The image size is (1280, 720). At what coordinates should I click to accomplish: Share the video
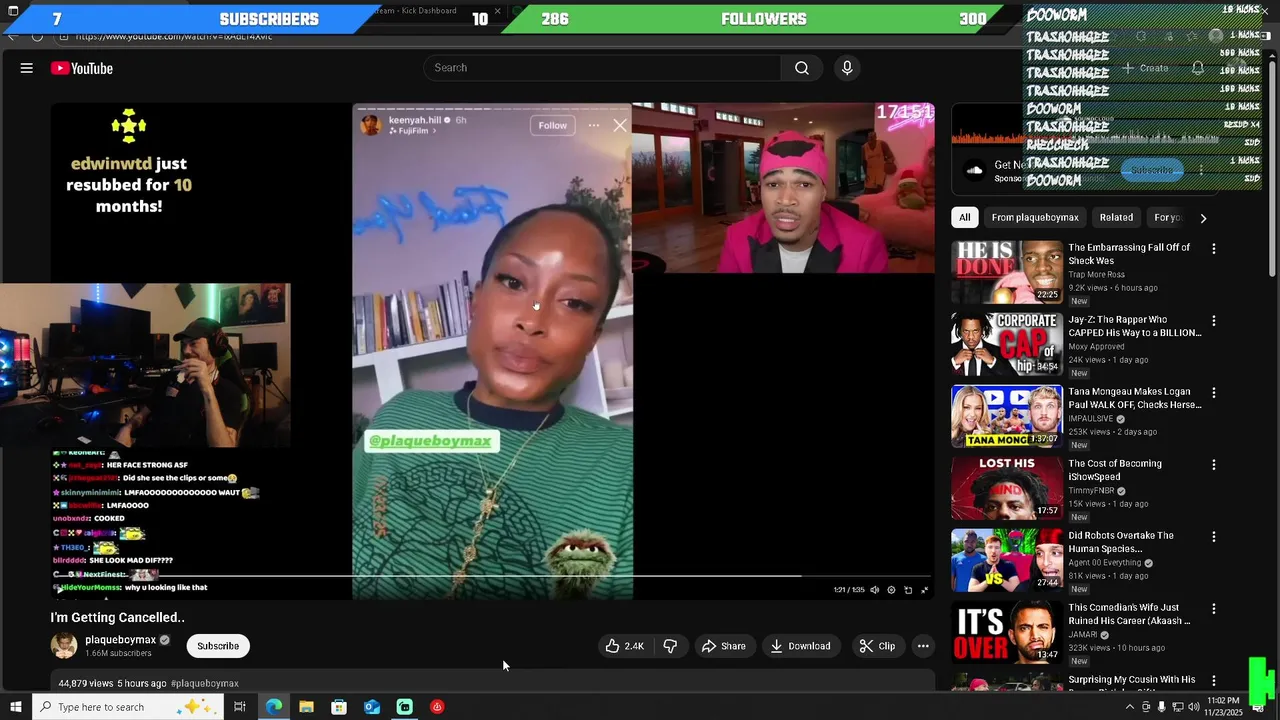click(x=723, y=646)
